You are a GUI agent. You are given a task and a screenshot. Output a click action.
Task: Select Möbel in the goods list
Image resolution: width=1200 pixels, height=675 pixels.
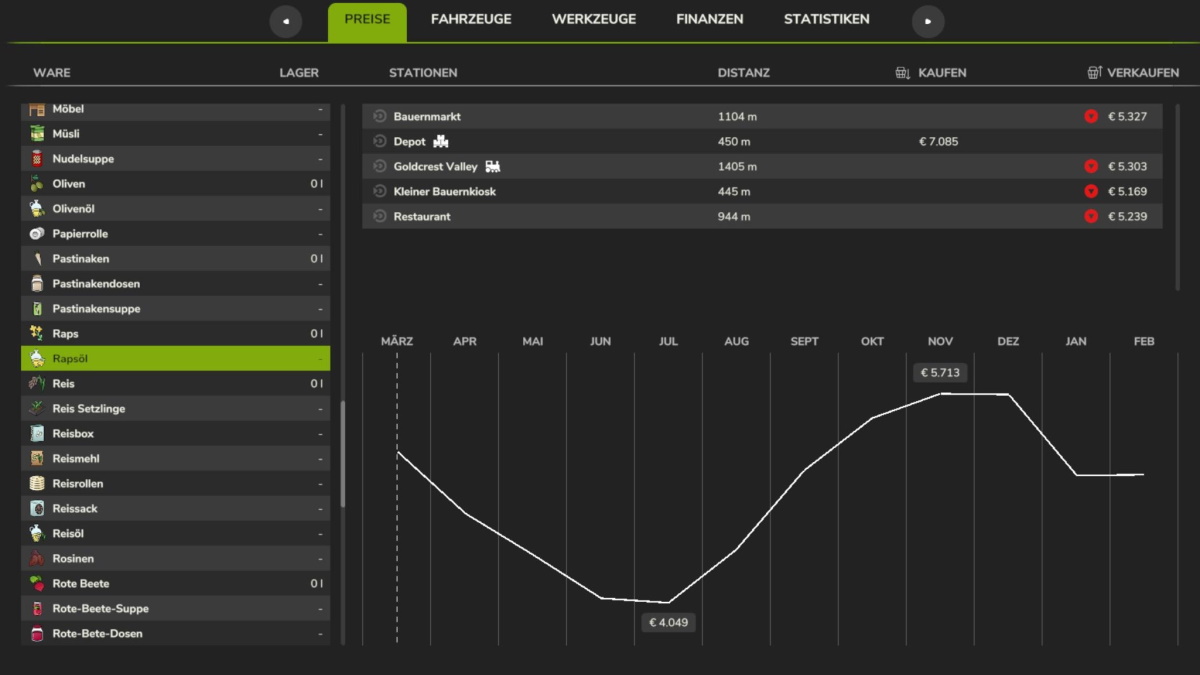175,110
